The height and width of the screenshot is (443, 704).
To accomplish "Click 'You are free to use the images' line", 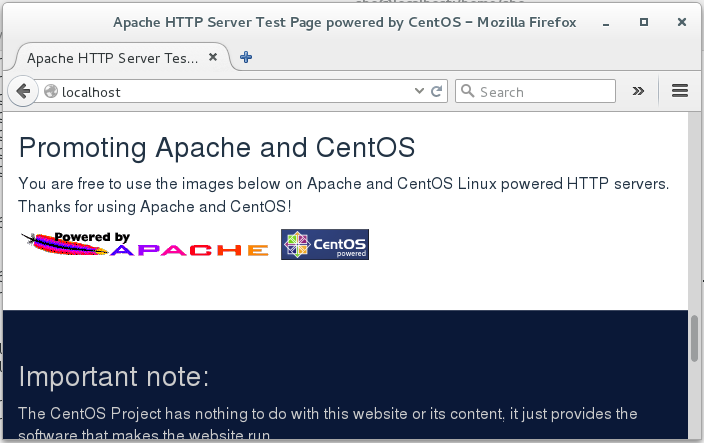I will click(343, 184).
